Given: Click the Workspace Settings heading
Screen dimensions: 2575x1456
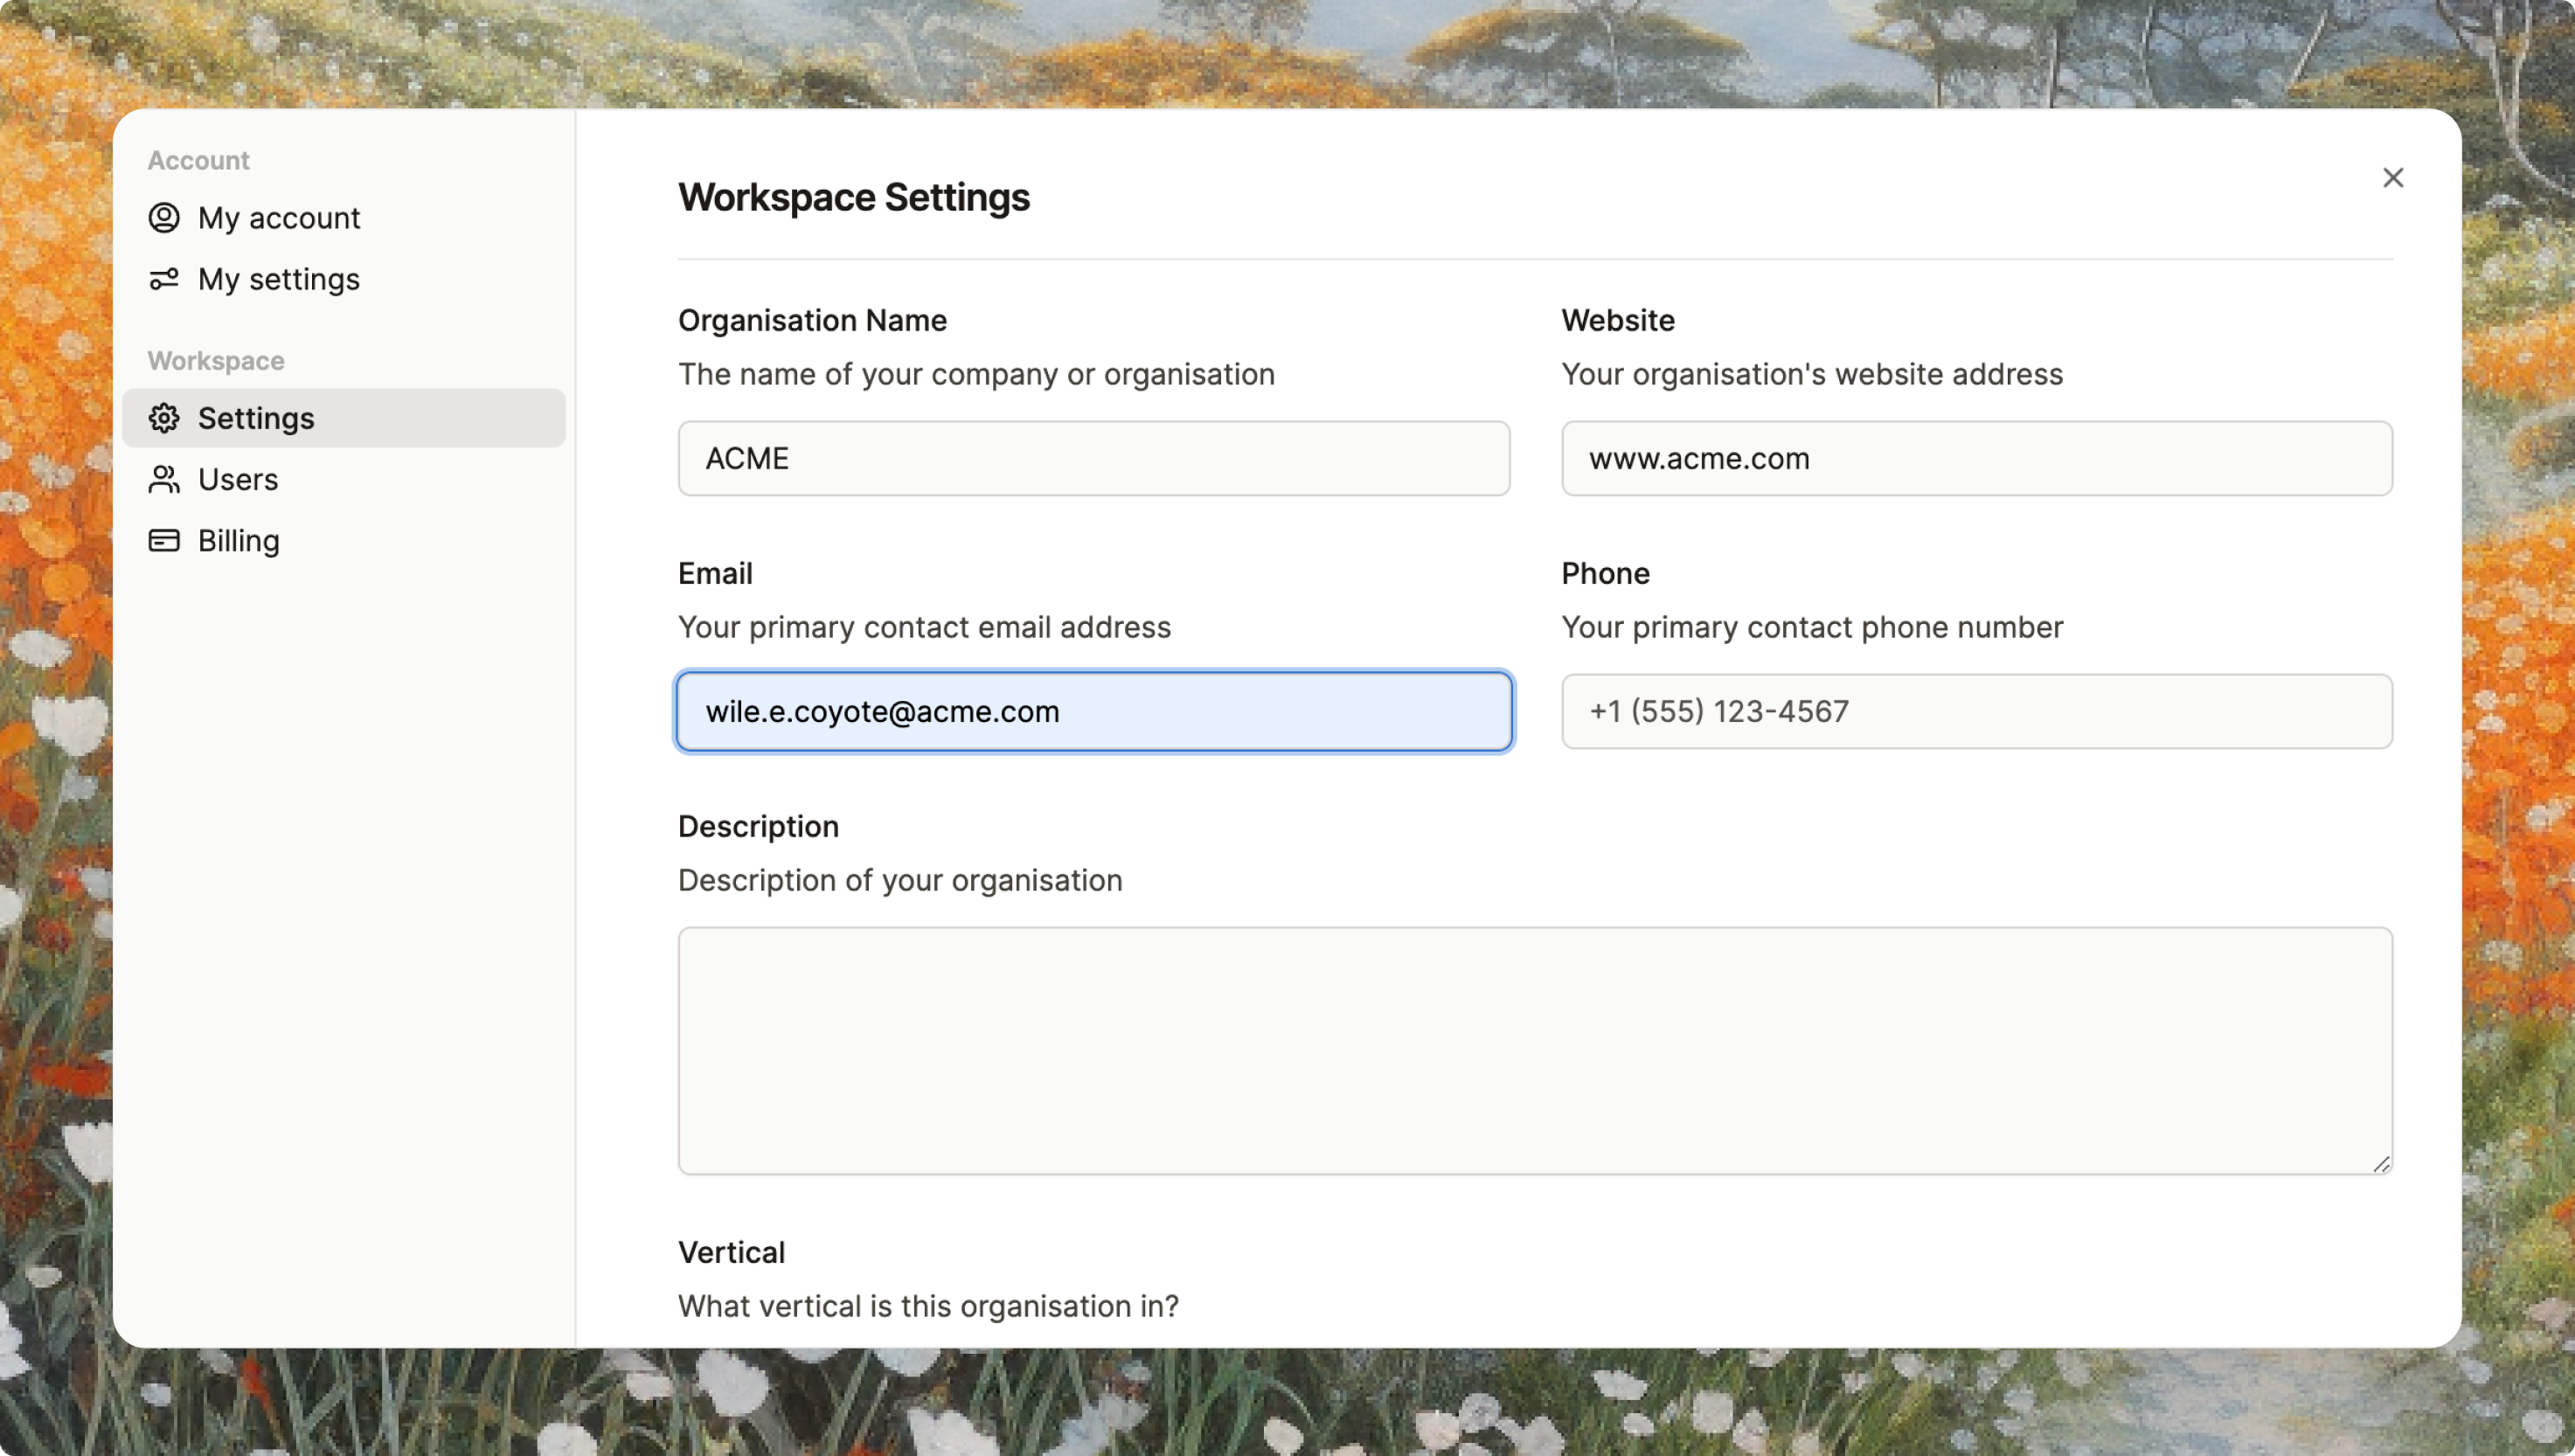Looking at the screenshot, I should pos(853,197).
